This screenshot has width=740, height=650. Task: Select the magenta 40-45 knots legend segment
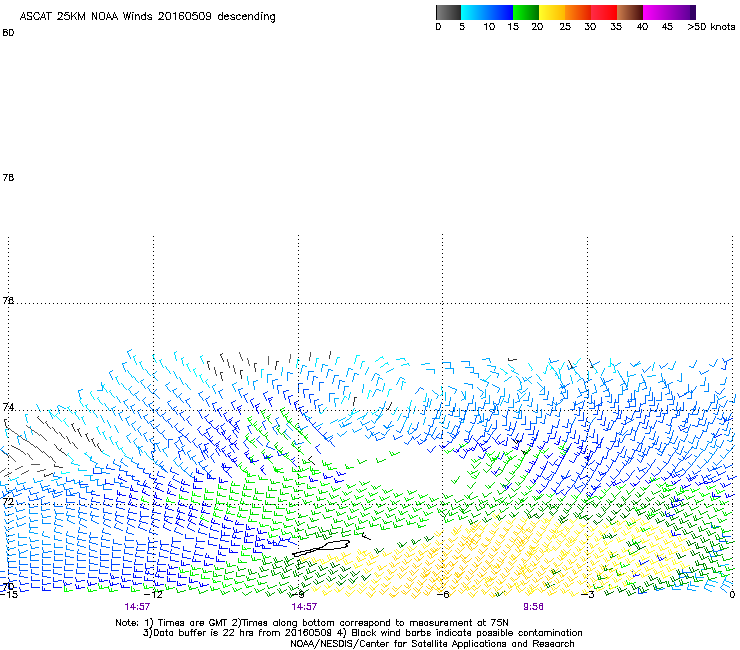click(656, 12)
